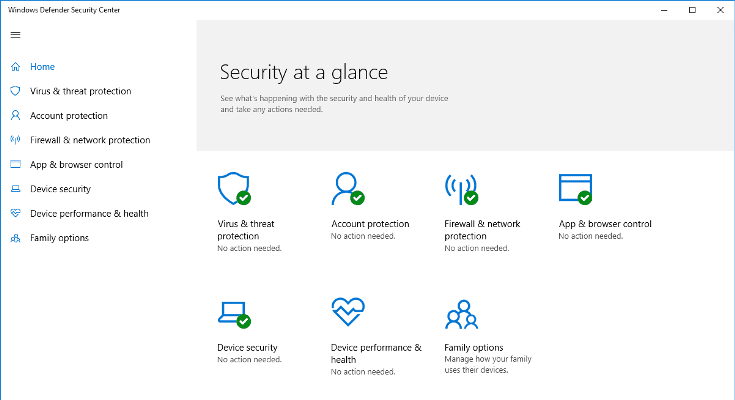Open the large Account protection person tile icon

pyautogui.click(x=348, y=189)
